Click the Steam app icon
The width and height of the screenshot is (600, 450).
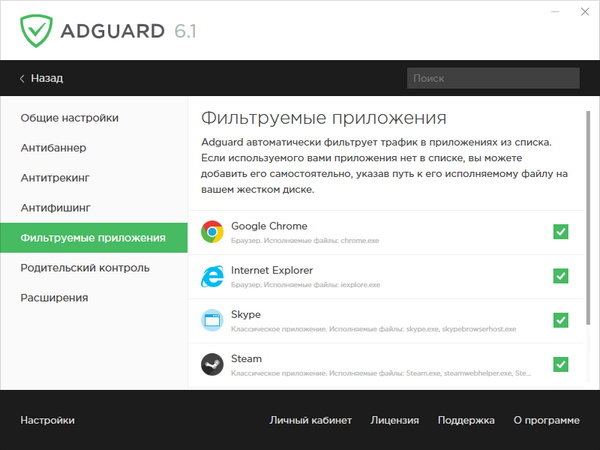coord(211,364)
